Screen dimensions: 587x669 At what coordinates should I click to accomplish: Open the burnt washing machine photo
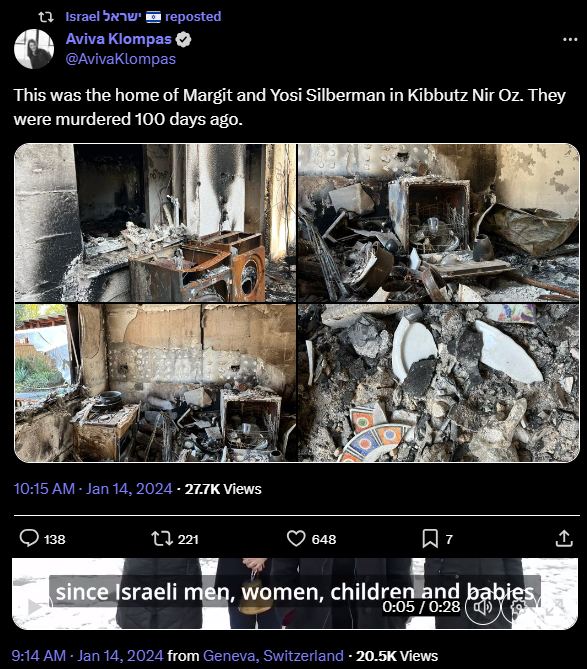point(155,223)
